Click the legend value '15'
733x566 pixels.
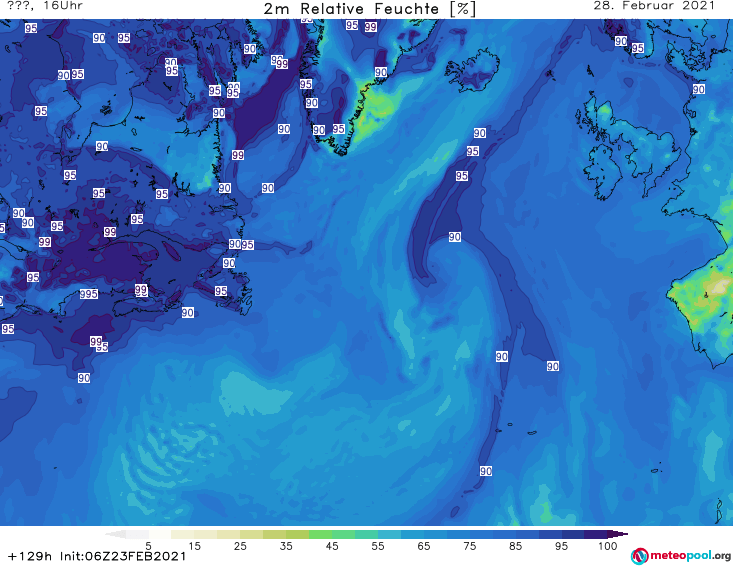194,546
